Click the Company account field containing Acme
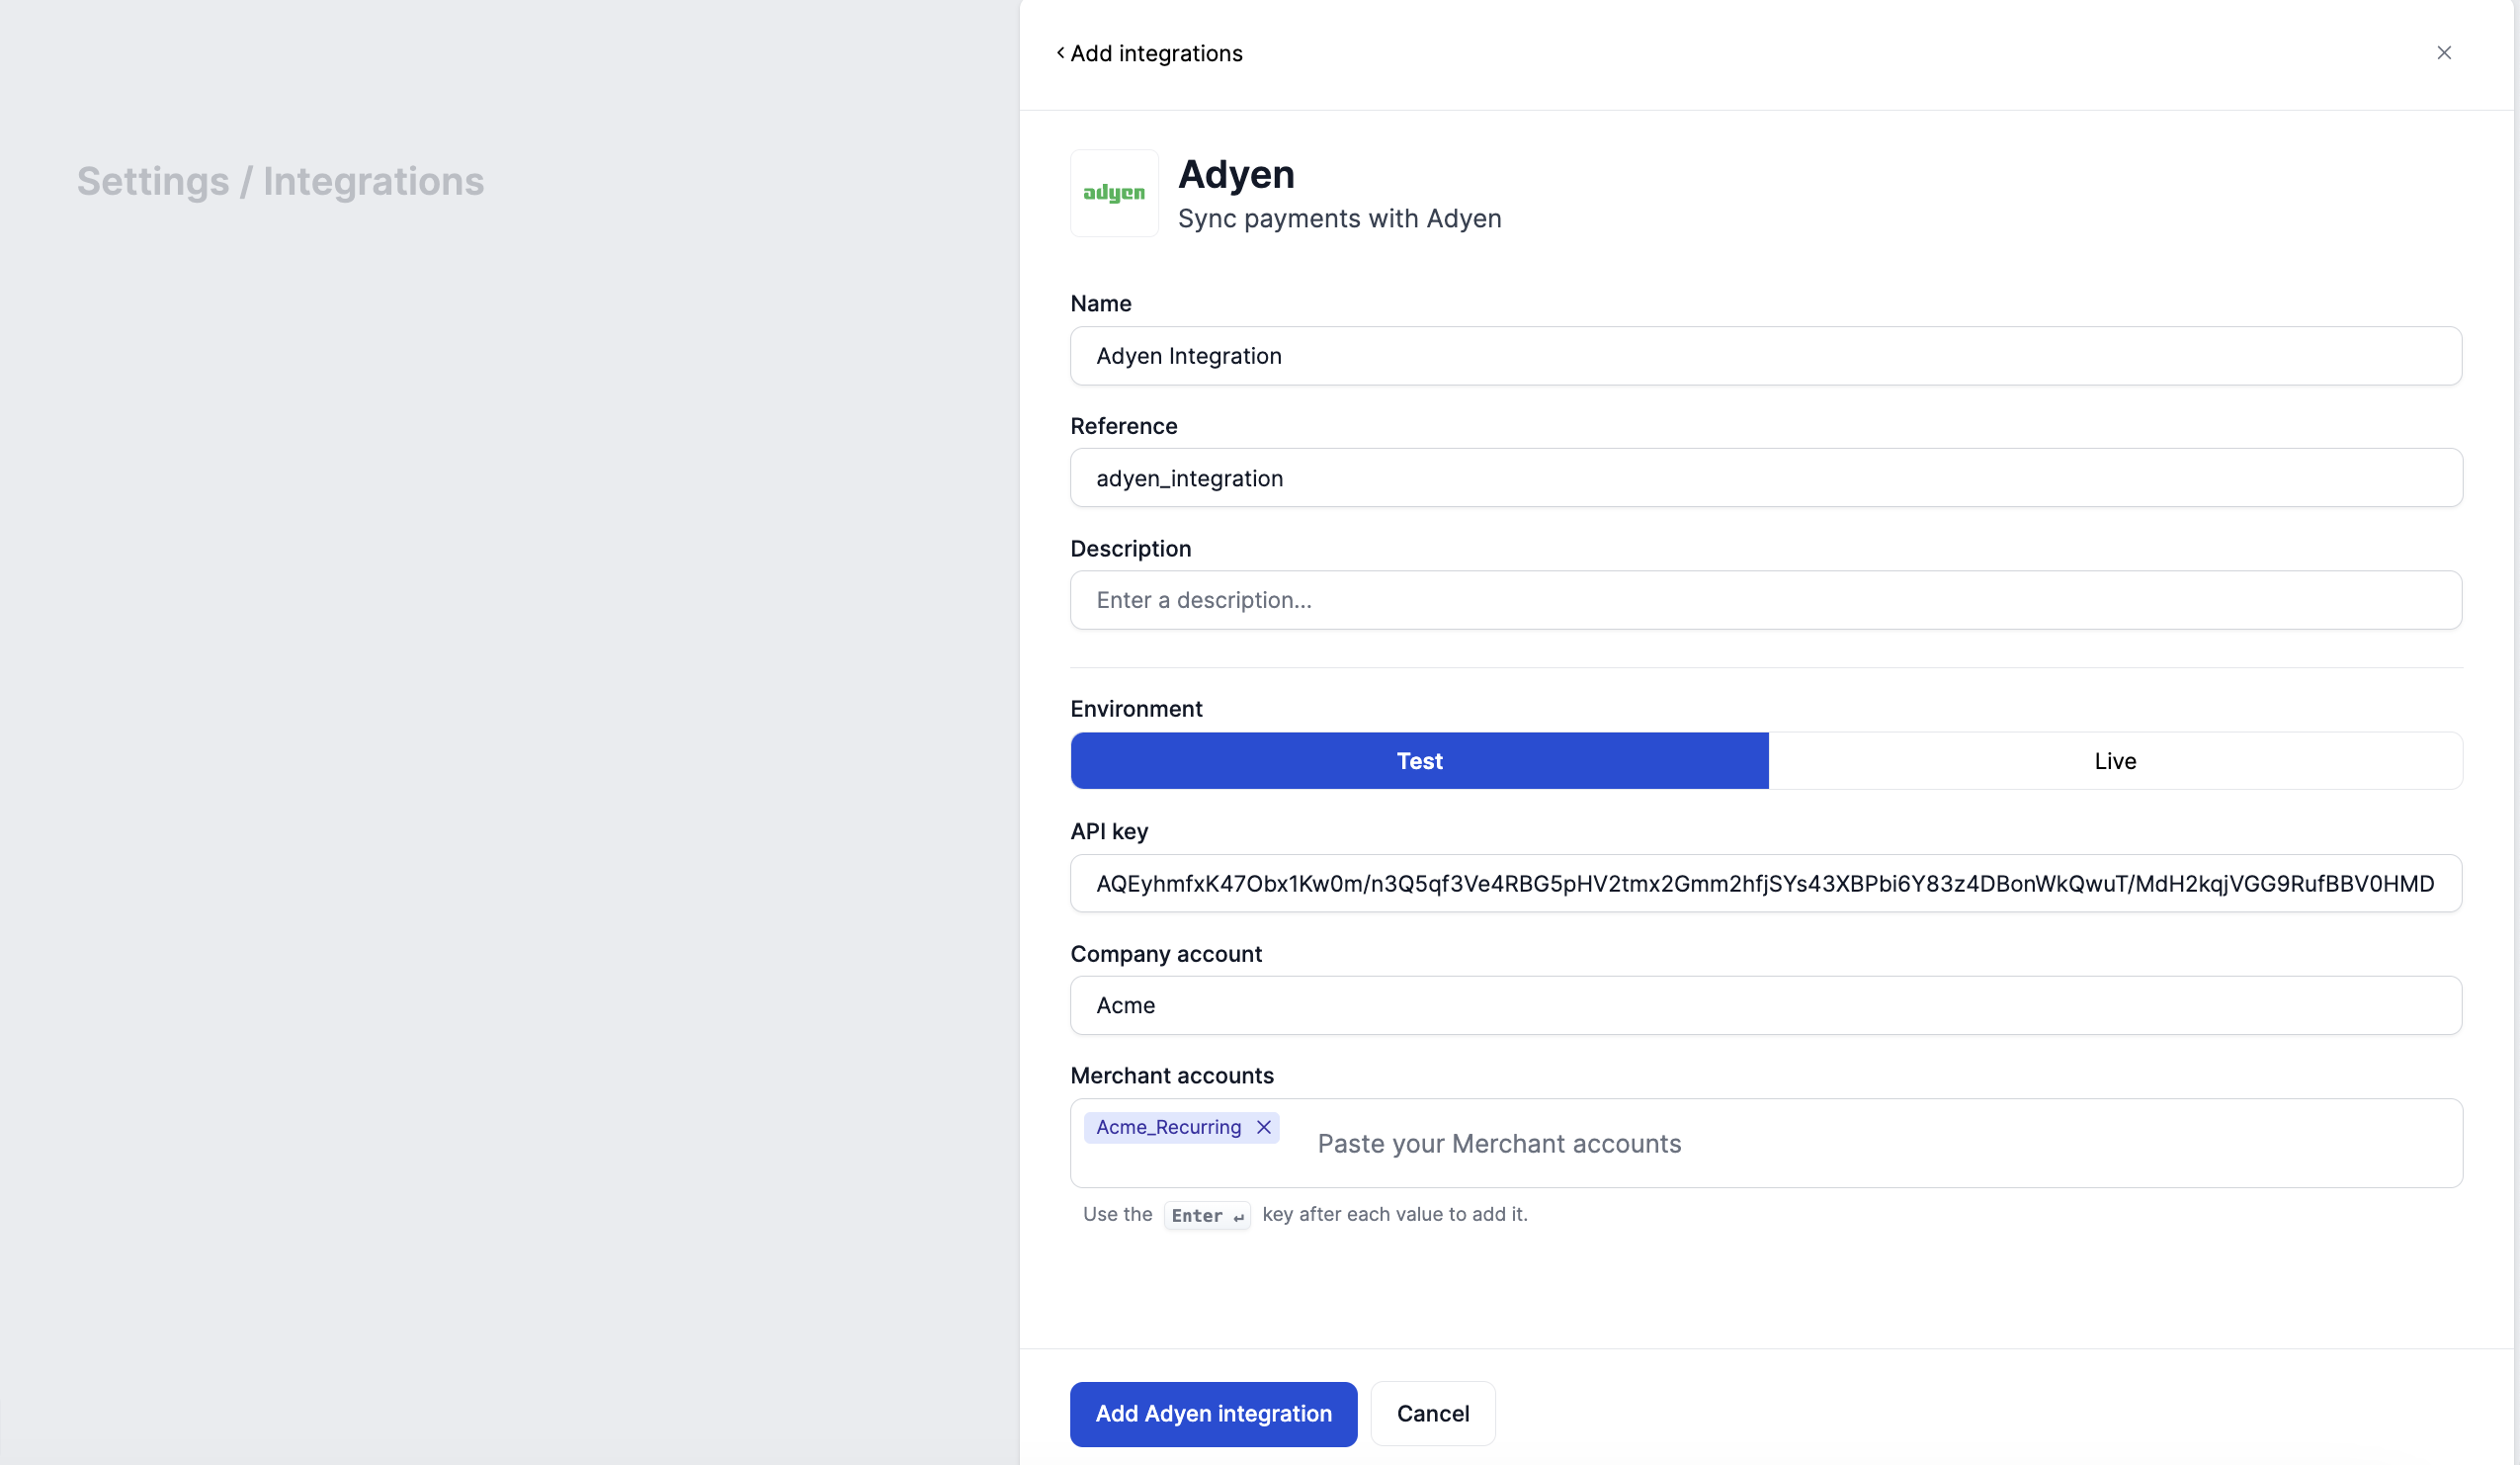This screenshot has width=2520, height=1465. (x=1765, y=1005)
